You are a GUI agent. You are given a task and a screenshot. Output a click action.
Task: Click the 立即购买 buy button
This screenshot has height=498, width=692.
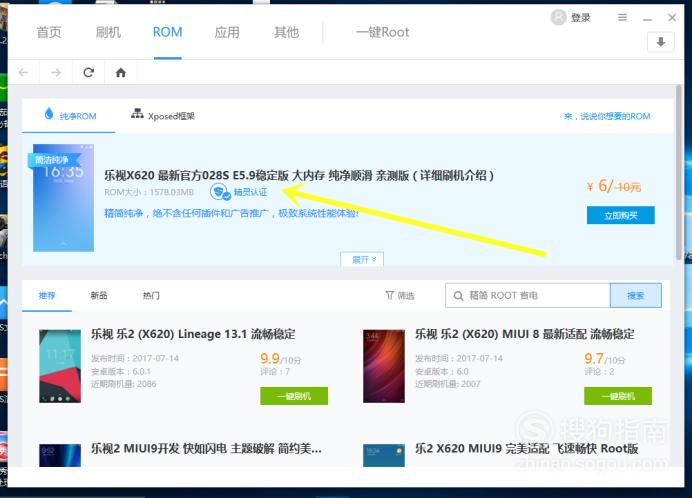coord(621,215)
